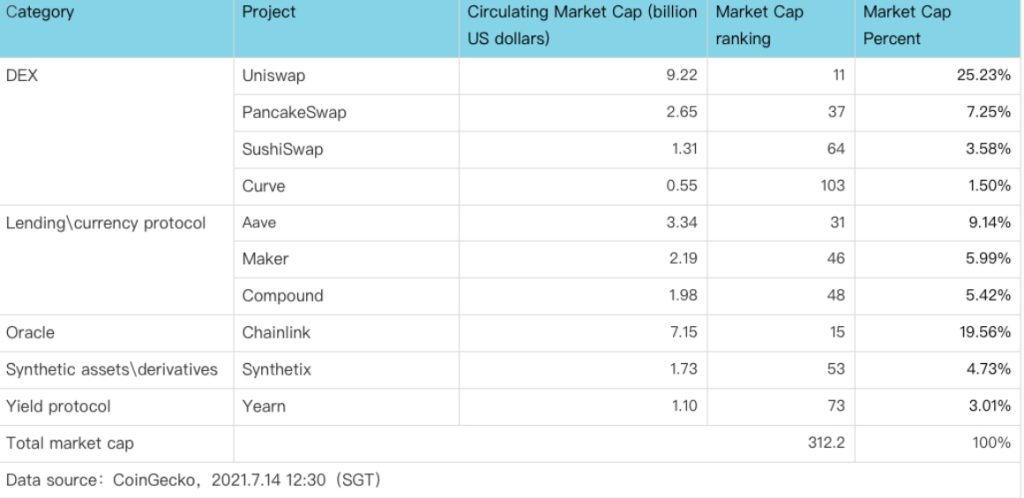This screenshot has width=1024, height=498.
Task: Click the Lending\currency protocol category cell
Action: pyautogui.click(x=106, y=223)
